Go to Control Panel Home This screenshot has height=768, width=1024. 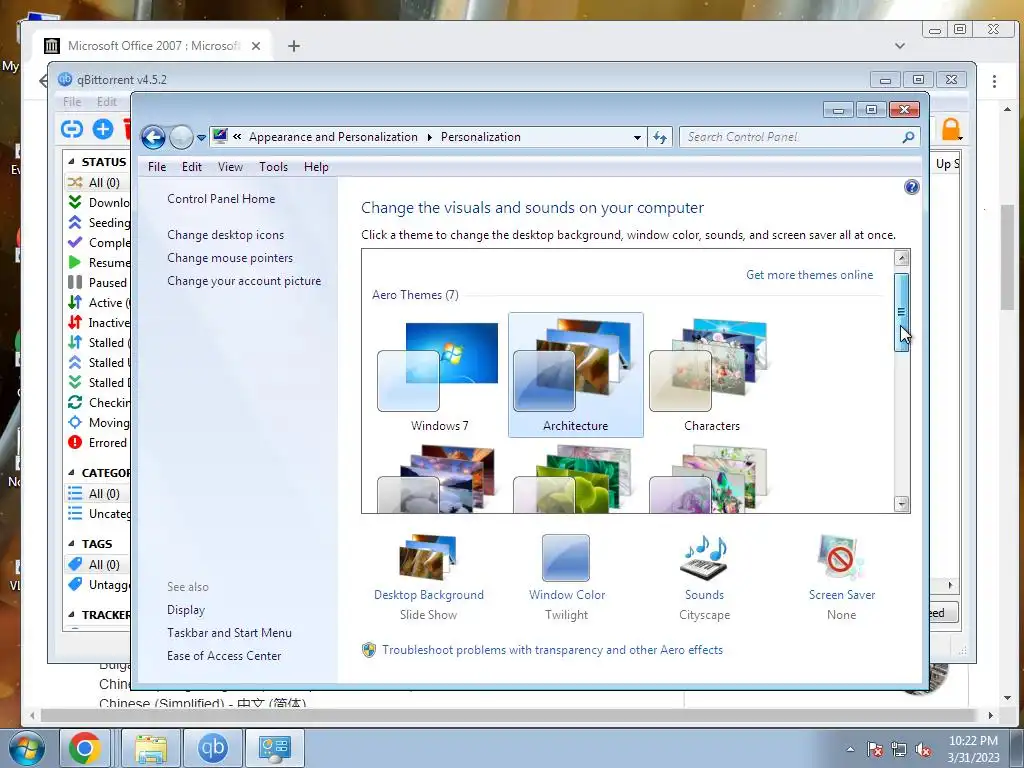(221, 199)
